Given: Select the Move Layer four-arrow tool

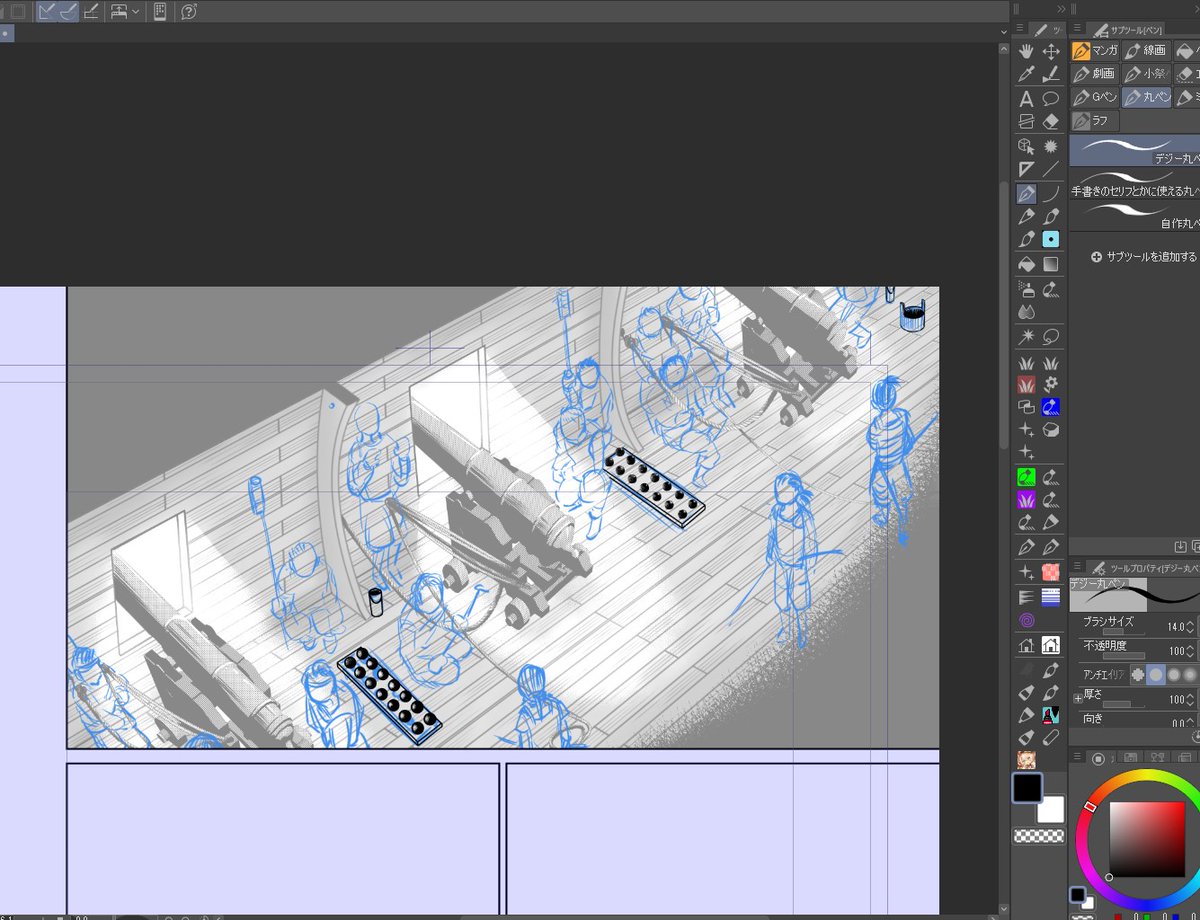Looking at the screenshot, I should [x=1051, y=51].
